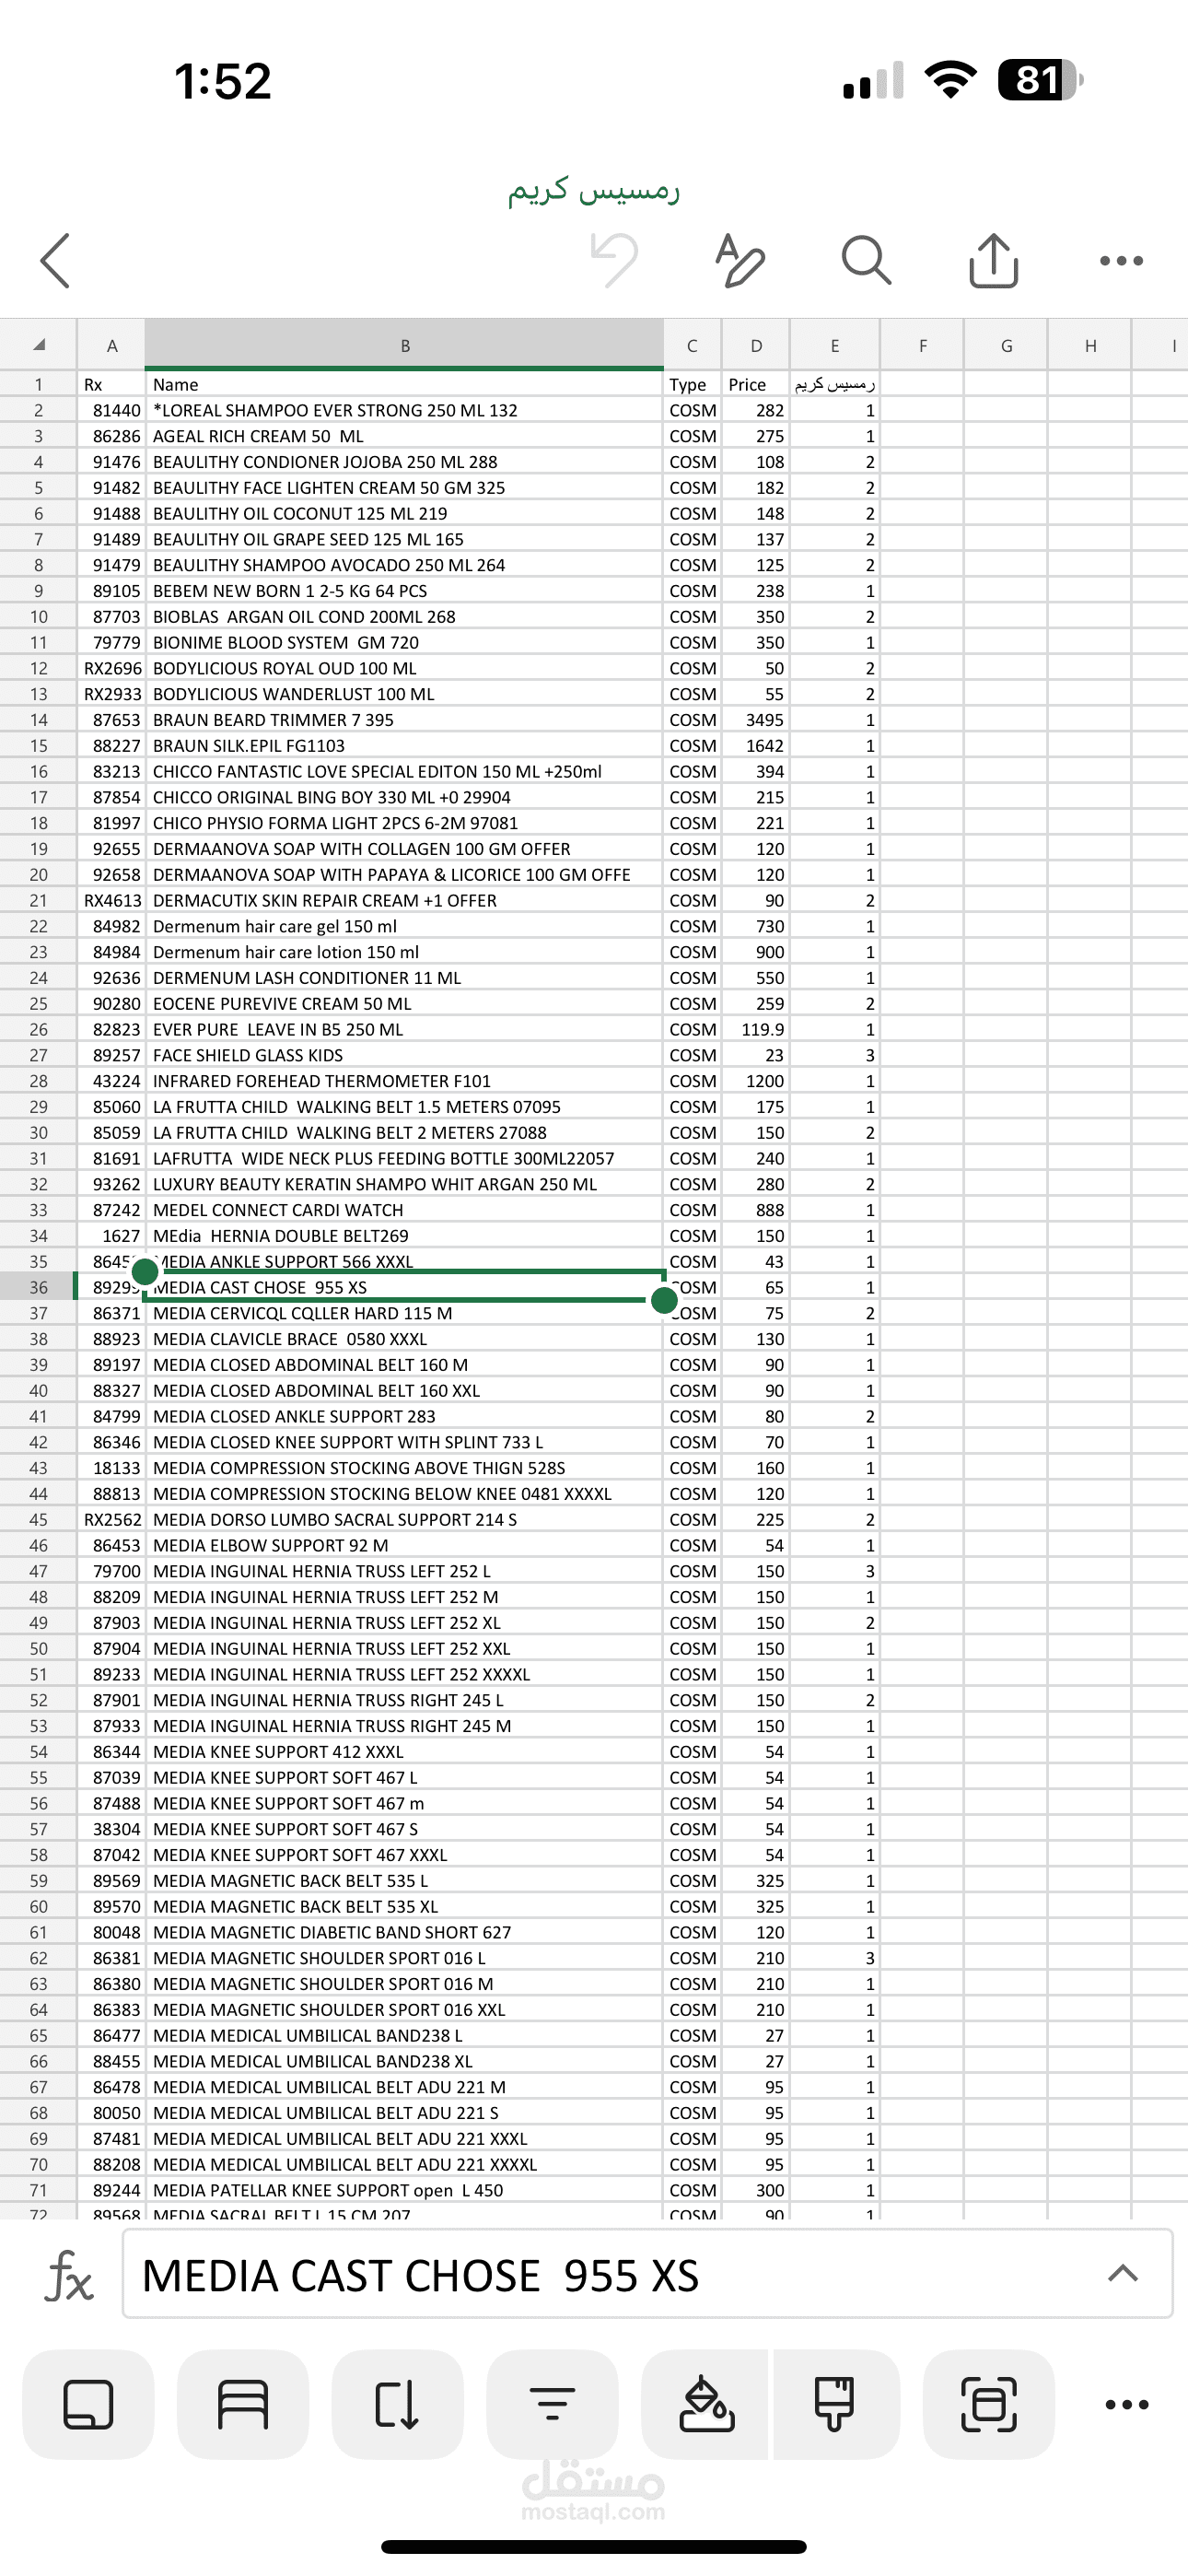Select cell 'MEDIA MAGNETIC DIABETIC BAND SHORT 627'
Viewport: 1188px width, 2576px height.
[405, 1932]
